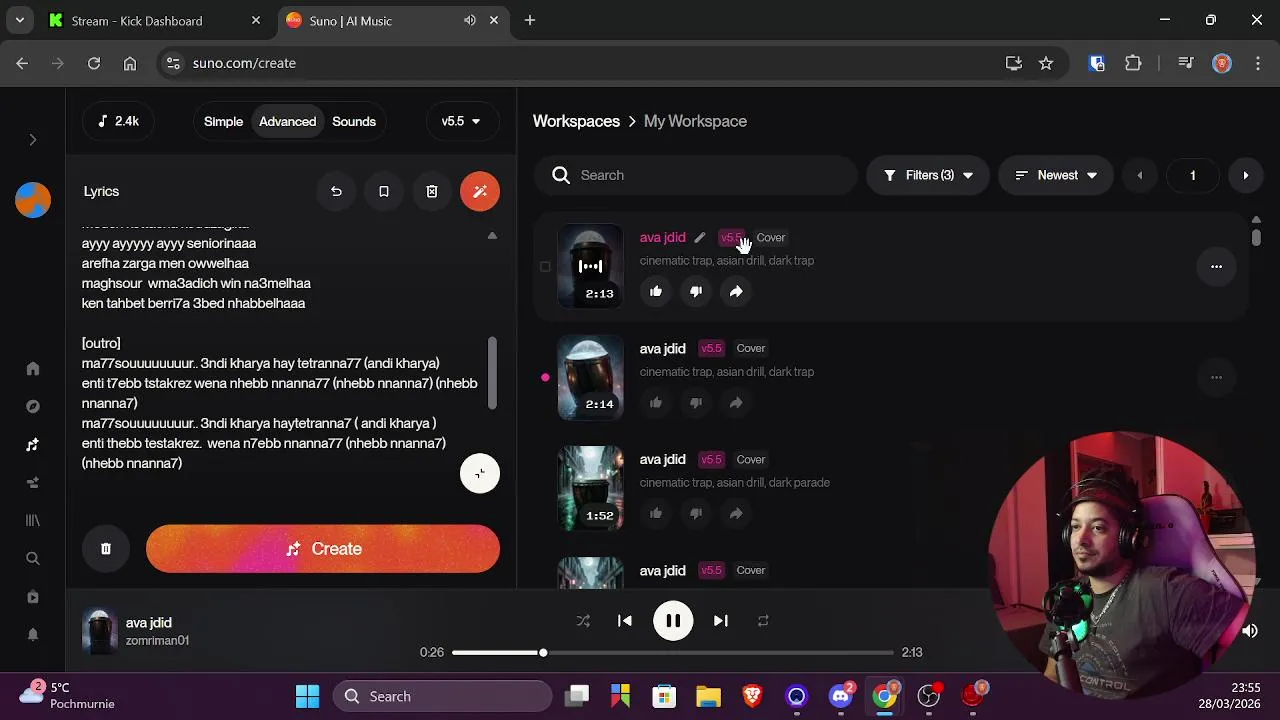Go to the next workspace page

[x=1245, y=175]
